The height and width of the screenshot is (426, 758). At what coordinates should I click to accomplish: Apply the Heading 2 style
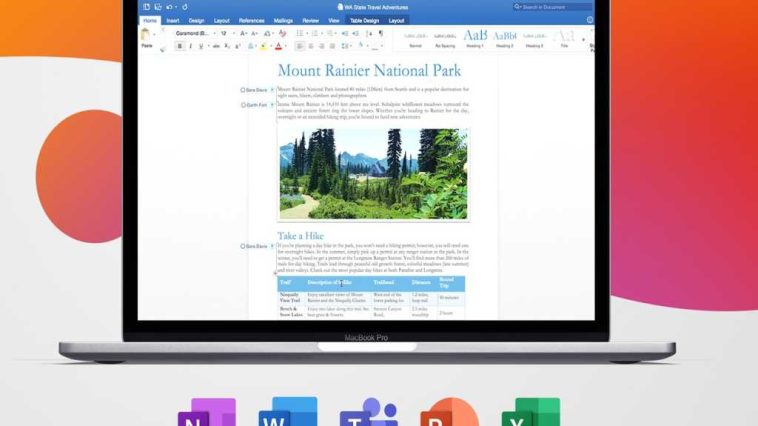505,39
